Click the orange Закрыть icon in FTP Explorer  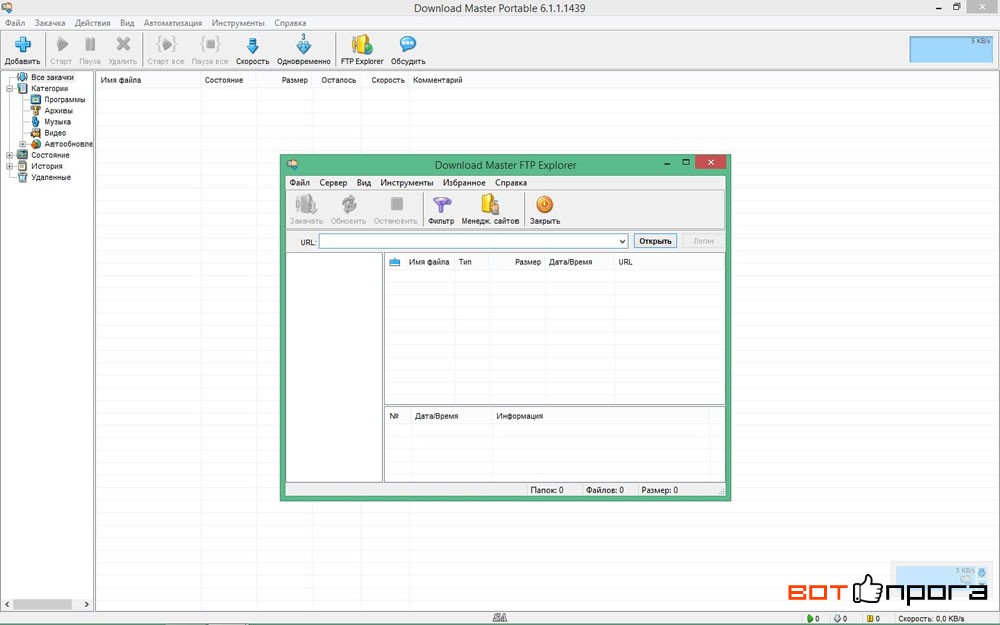coord(545,204)
